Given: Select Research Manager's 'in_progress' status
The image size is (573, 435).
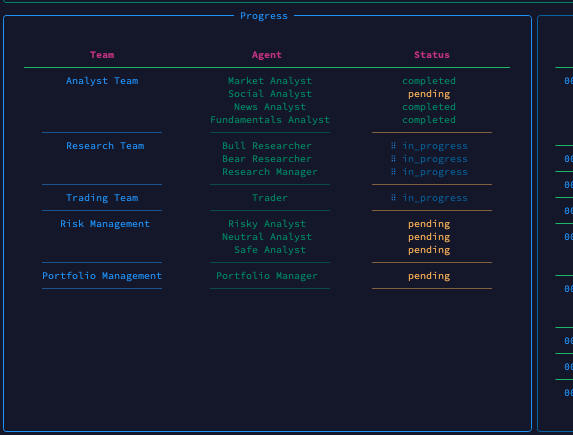Looking at the screenshot, I should (x=435, y=172).
